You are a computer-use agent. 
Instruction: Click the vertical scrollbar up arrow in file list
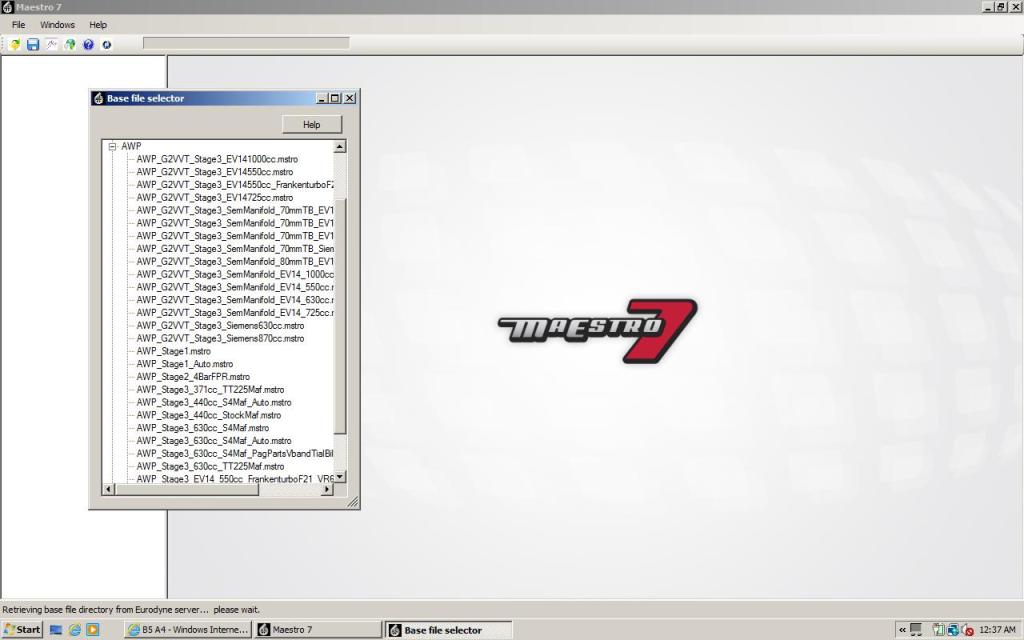(340, 147)
